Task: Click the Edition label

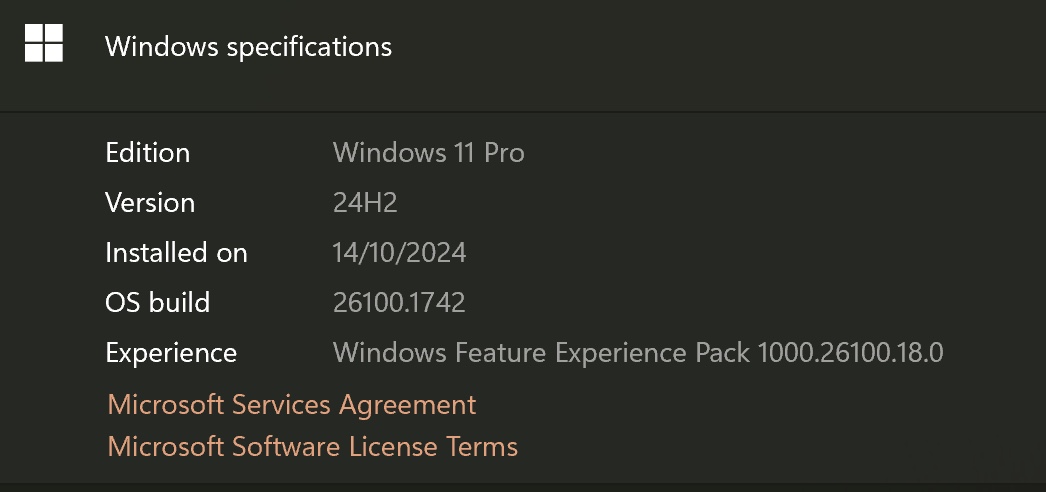Action: [147, 153]
